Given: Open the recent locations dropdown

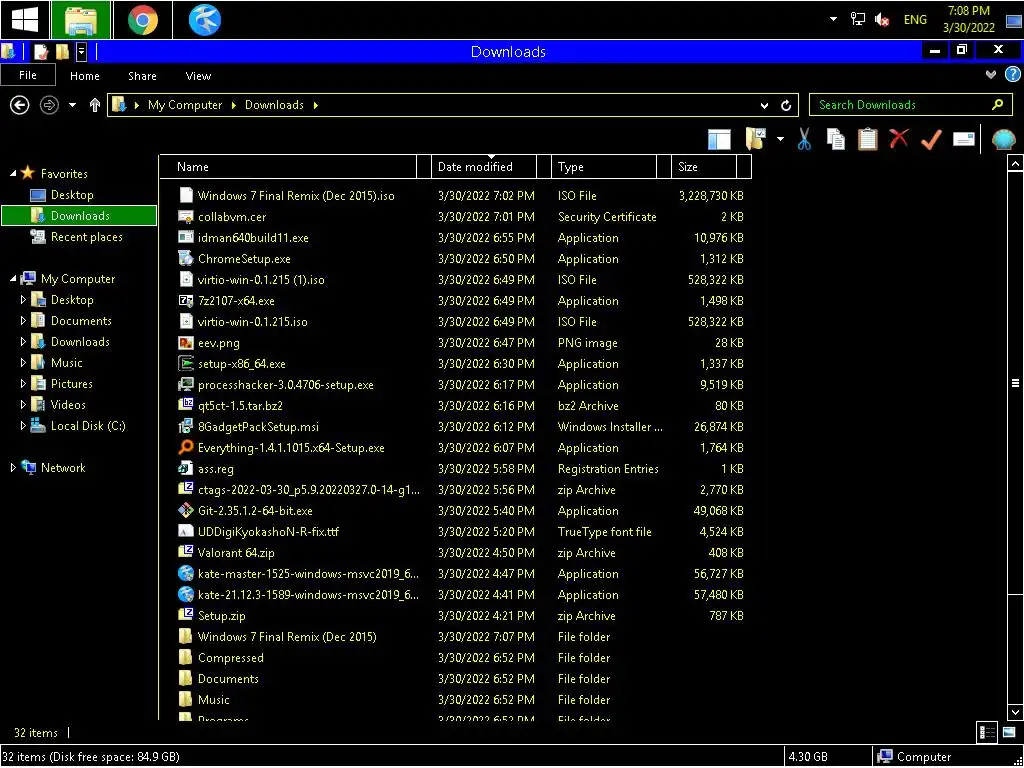Looking at the screenshot, I should 72,105.
